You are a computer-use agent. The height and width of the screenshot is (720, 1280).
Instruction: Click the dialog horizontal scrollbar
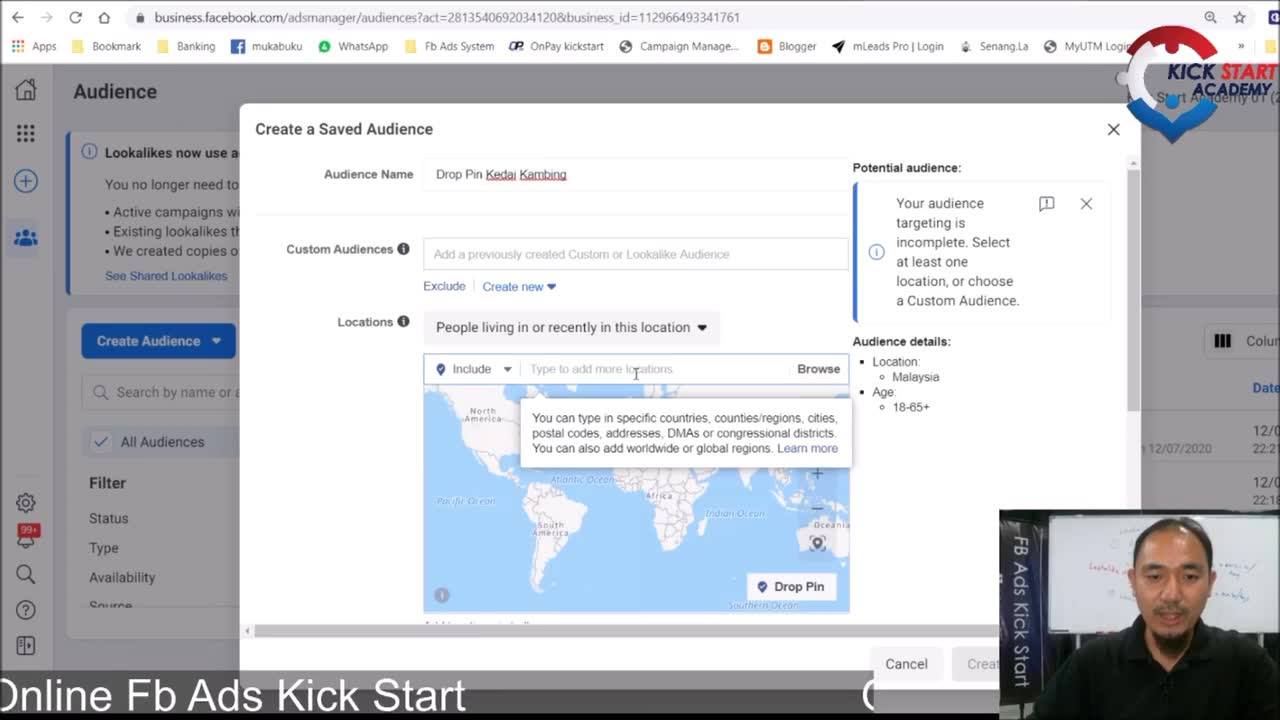pyautogui.click(x=625, y=631)
